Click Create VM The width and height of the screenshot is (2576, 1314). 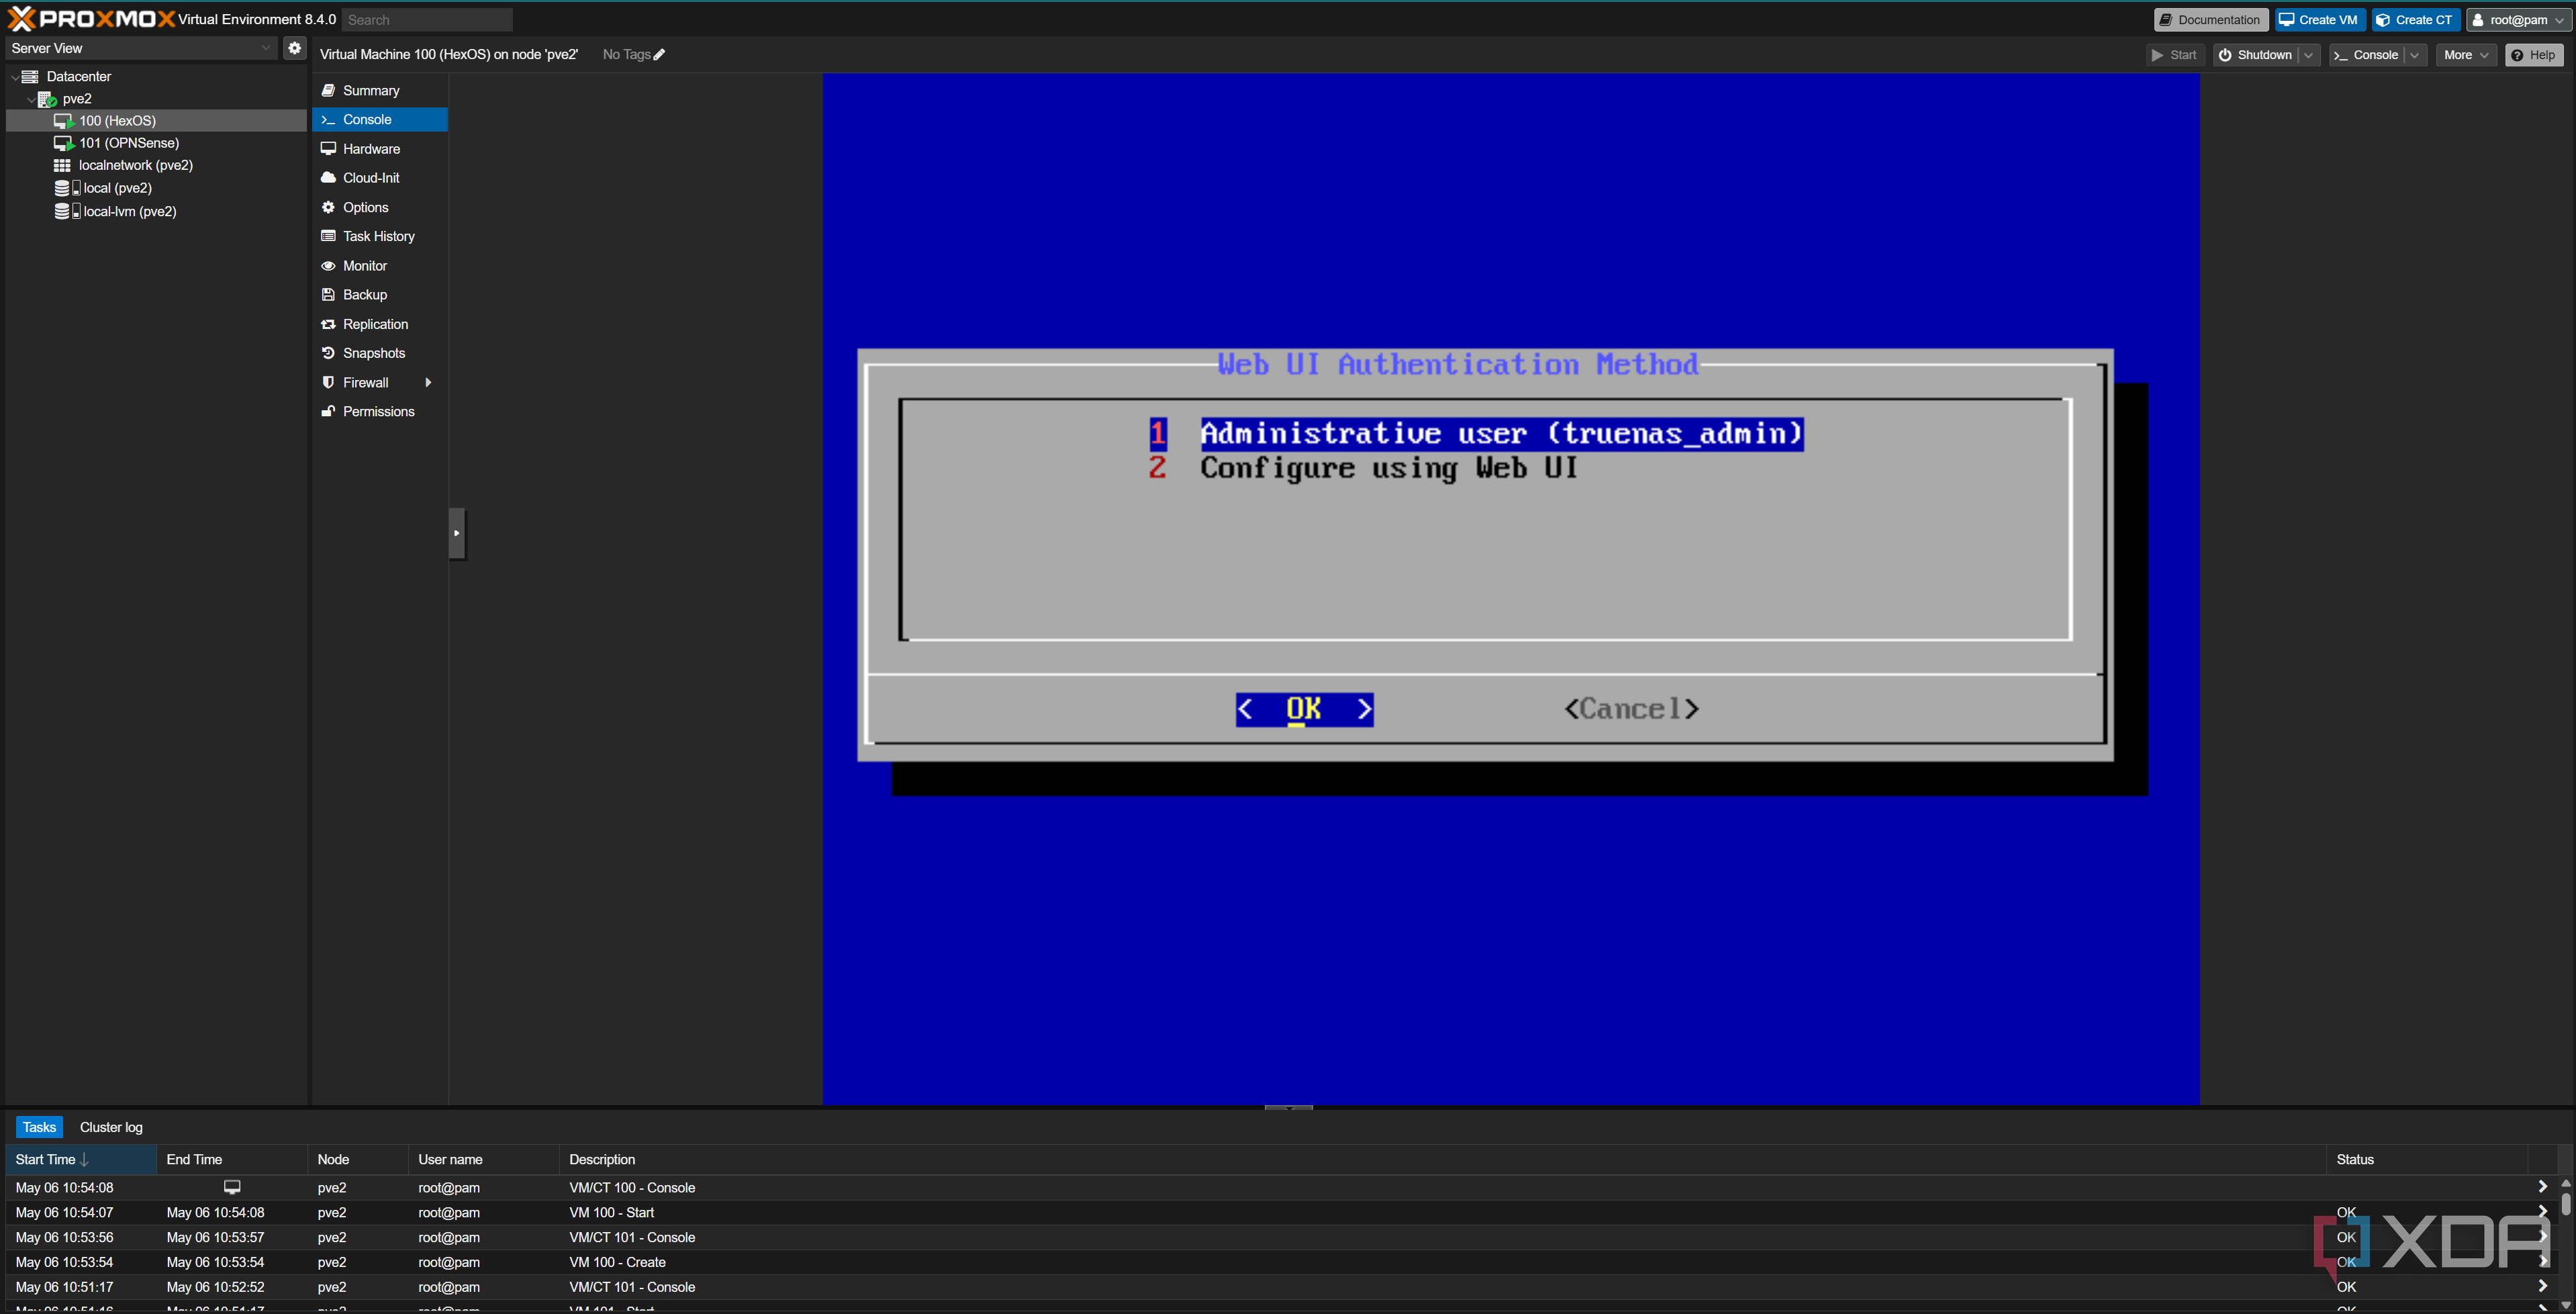(2319, 20)
